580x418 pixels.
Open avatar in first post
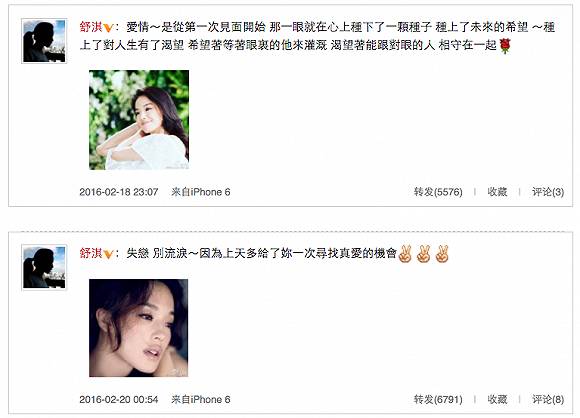pos(44,41)
